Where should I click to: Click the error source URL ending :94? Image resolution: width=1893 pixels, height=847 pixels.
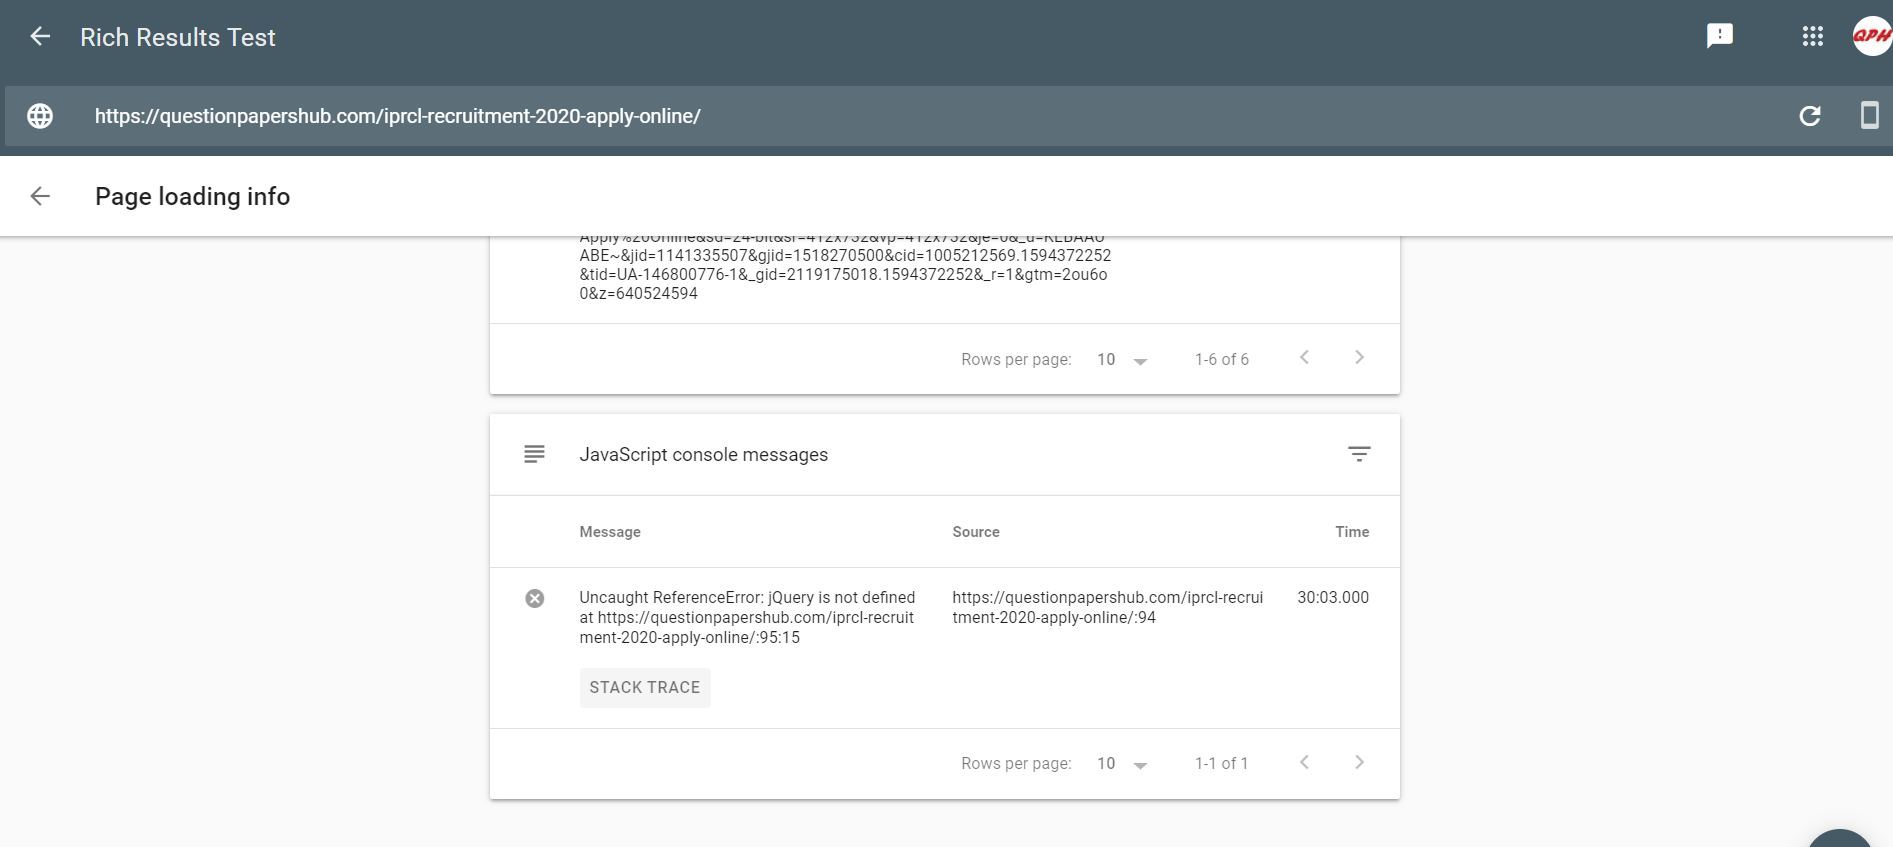click(x=1107, y=607)
